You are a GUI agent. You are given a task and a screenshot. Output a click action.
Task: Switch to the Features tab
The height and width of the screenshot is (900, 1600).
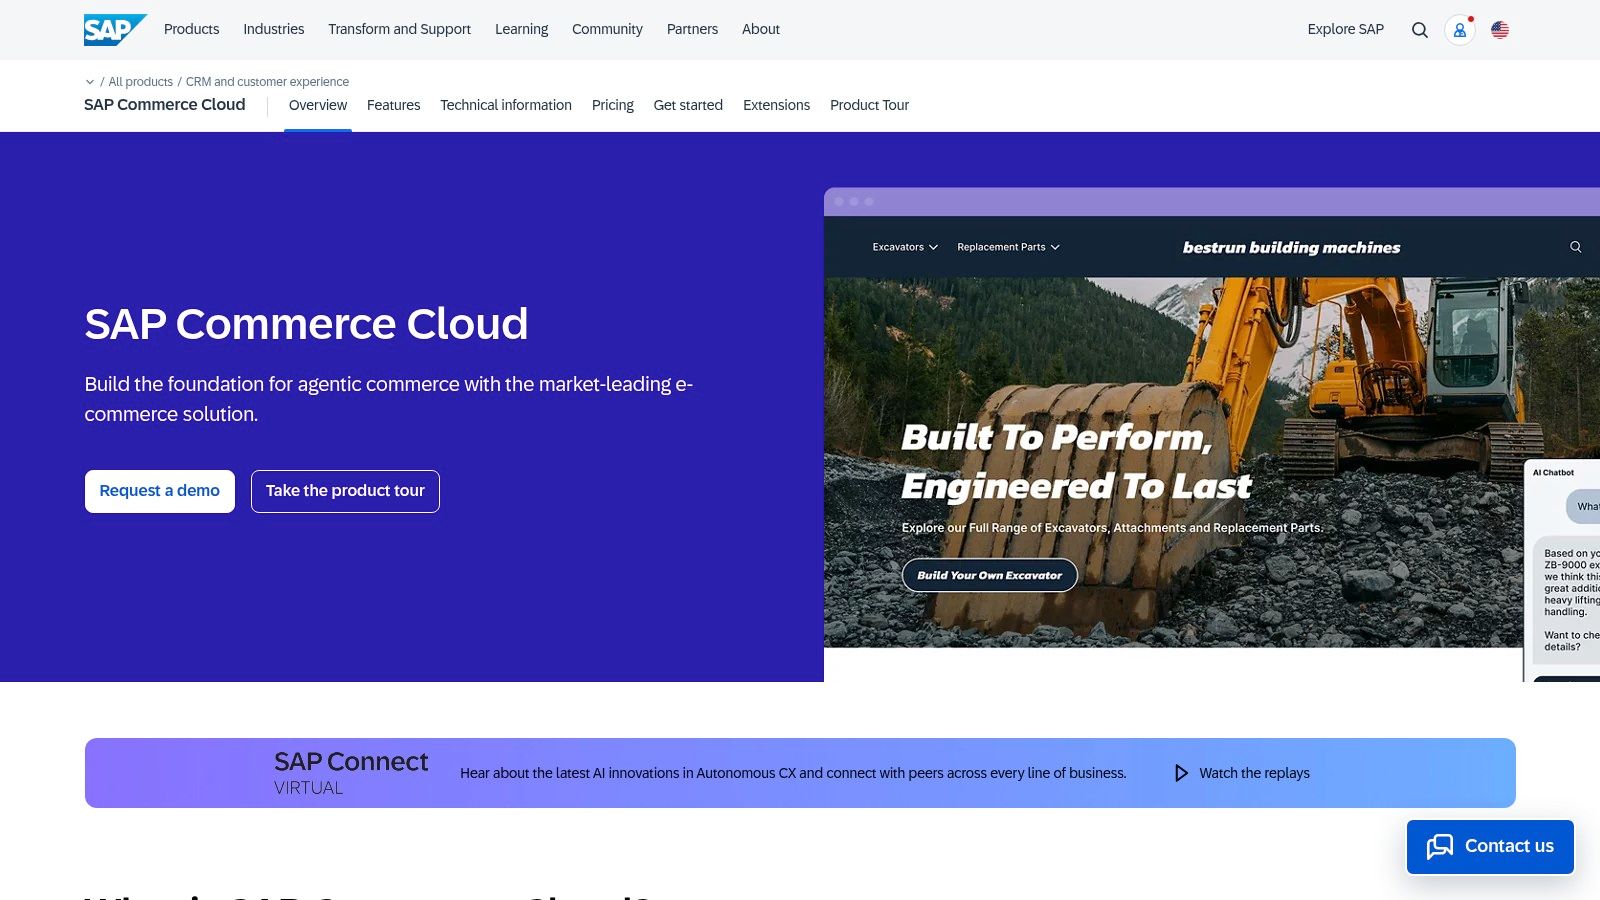tap(393, 105)
